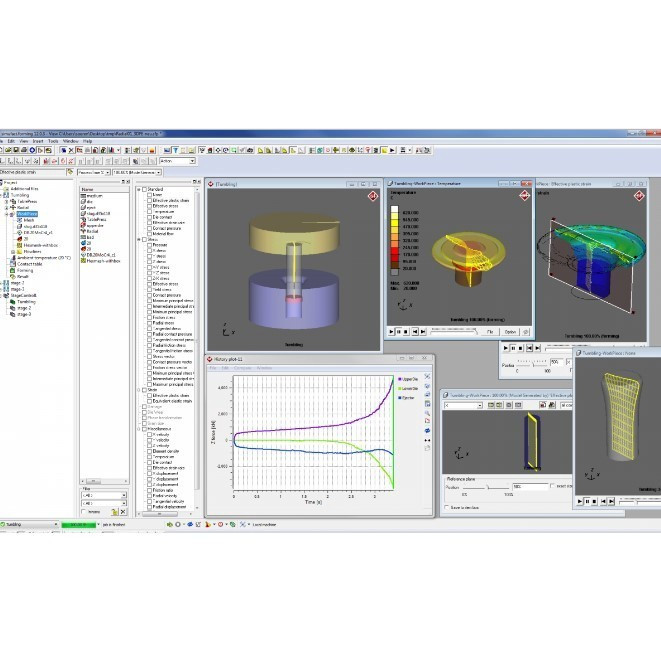Click the X delete icon in main toolbar

coord(71,150)
